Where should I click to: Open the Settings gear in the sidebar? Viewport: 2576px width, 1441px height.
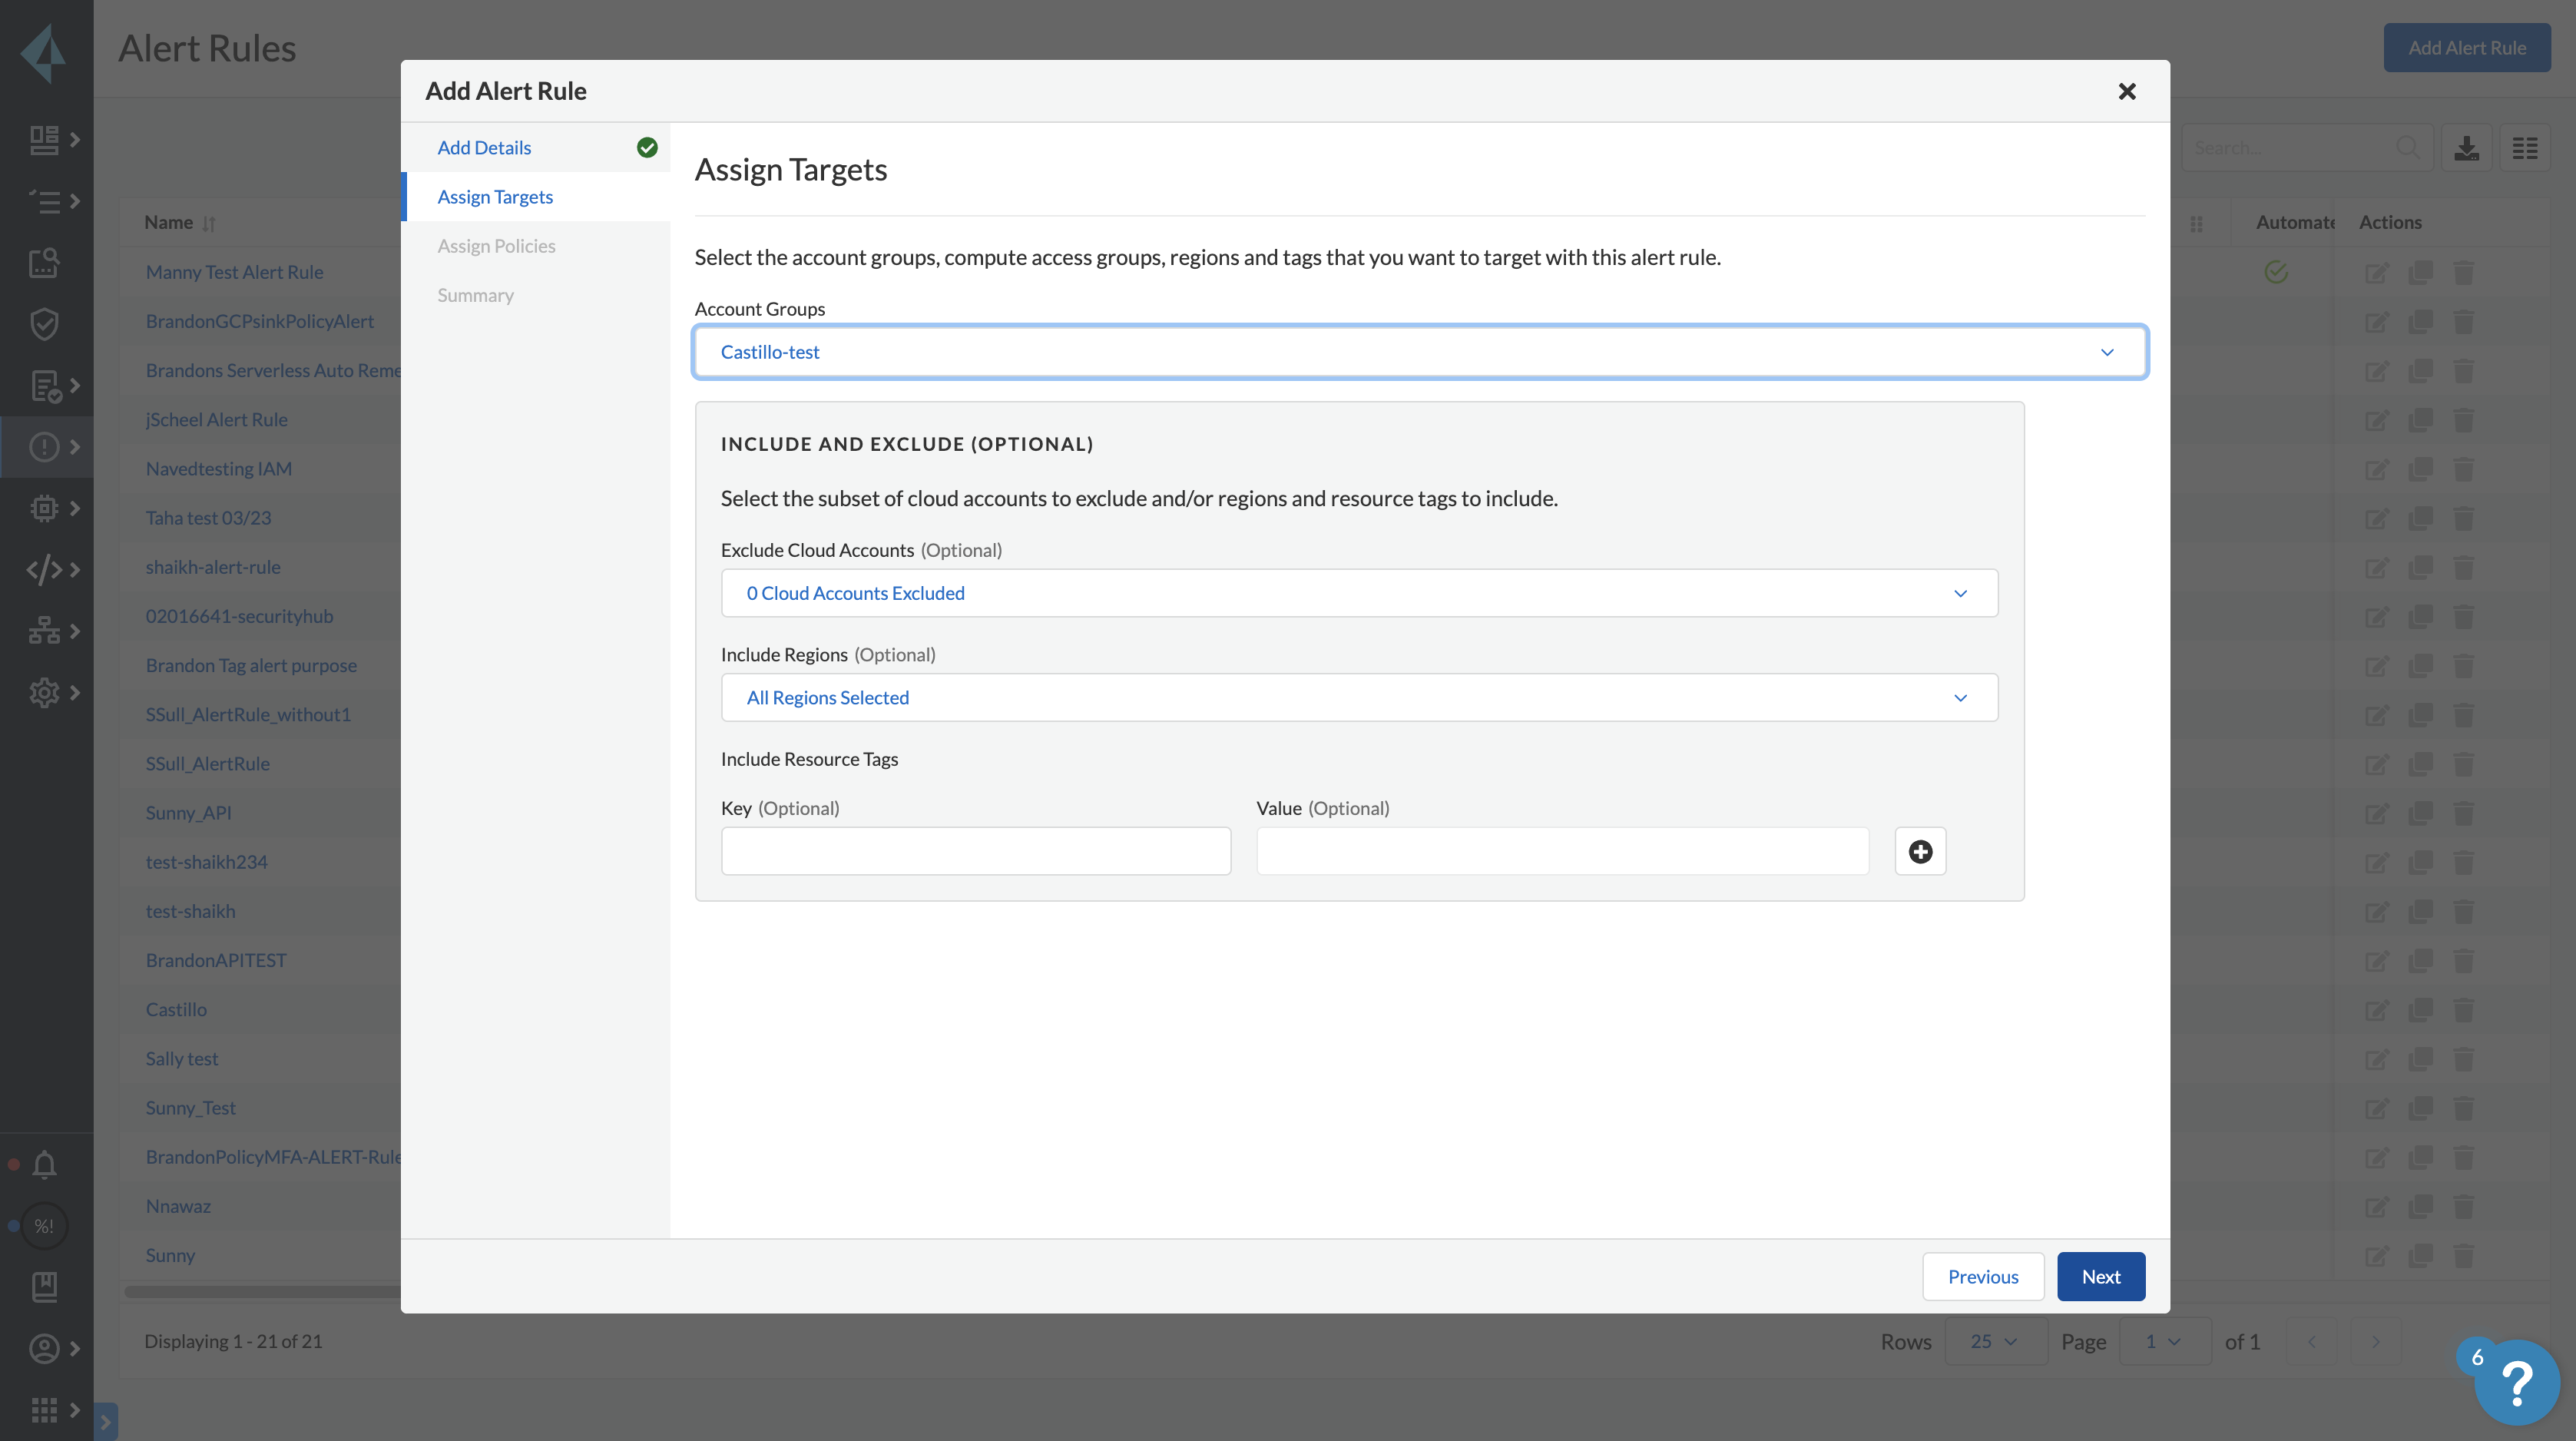click(x=45, y=692)
